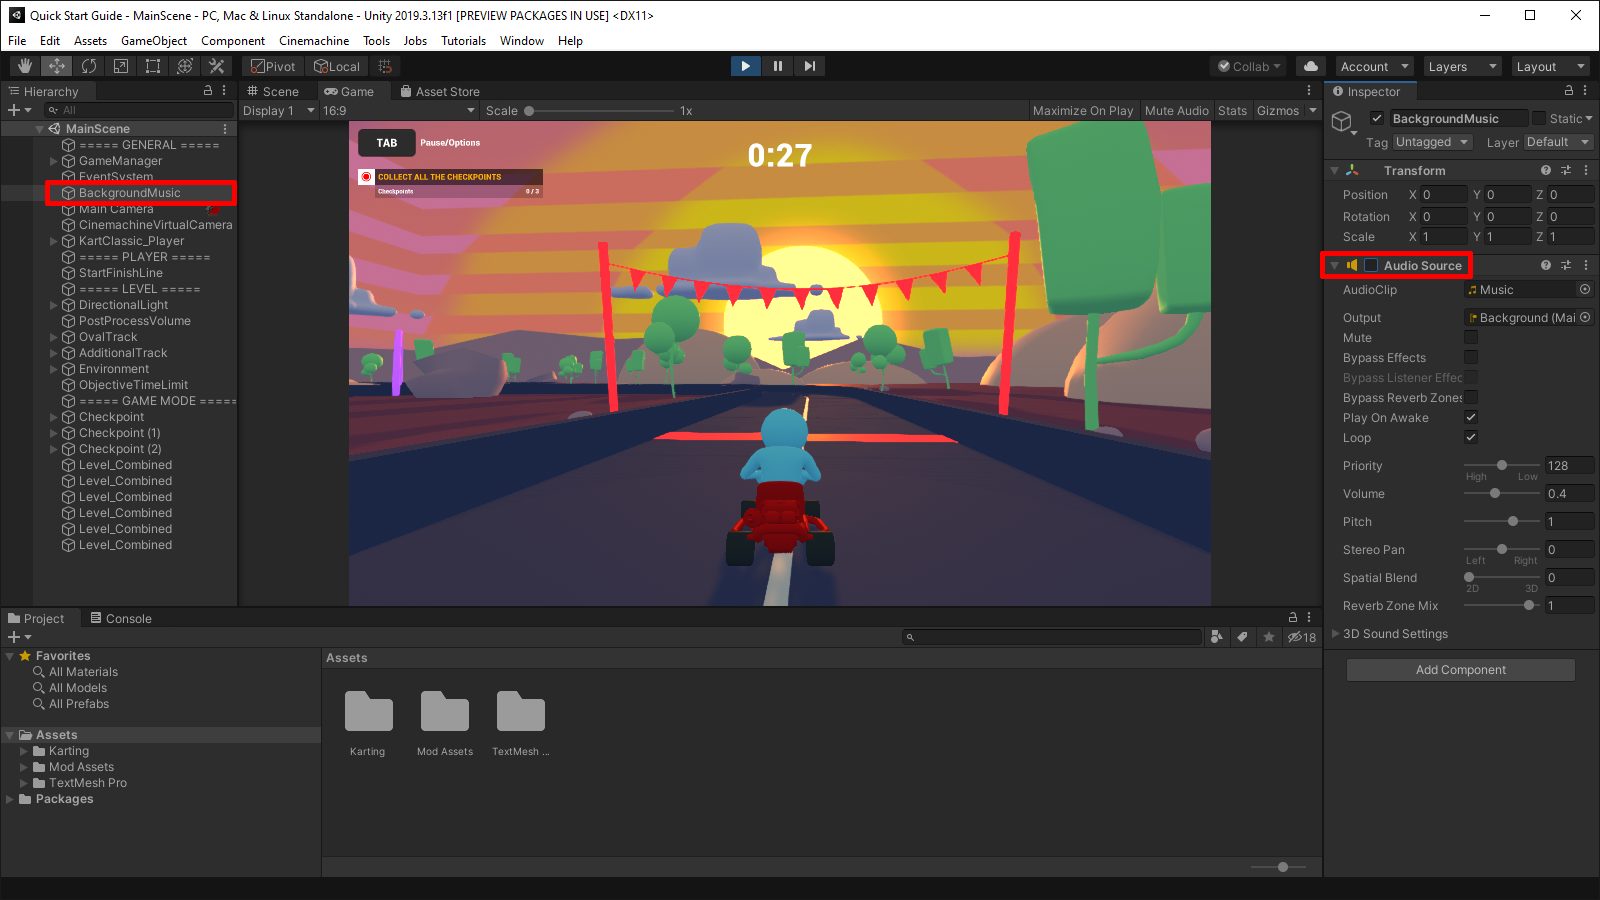Open the Untagged tag dropdown

coord(1432,142)
